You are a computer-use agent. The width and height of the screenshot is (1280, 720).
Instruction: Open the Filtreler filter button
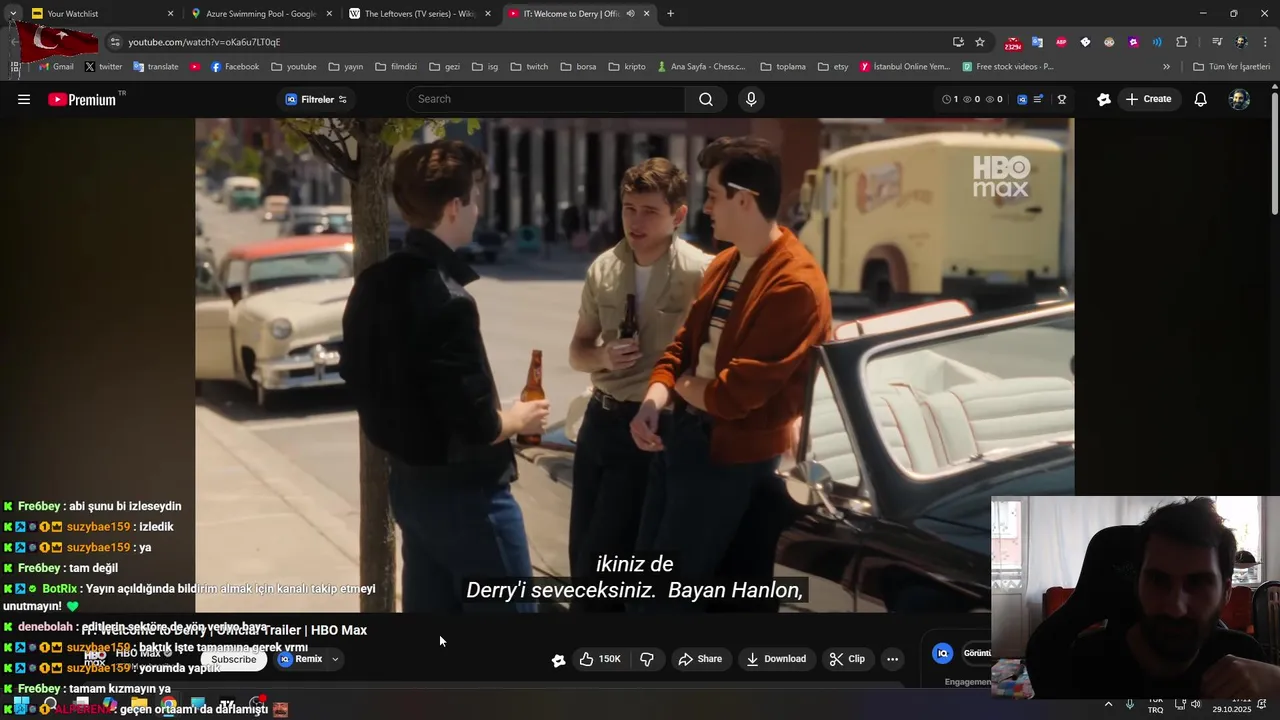tap(316, 99)
